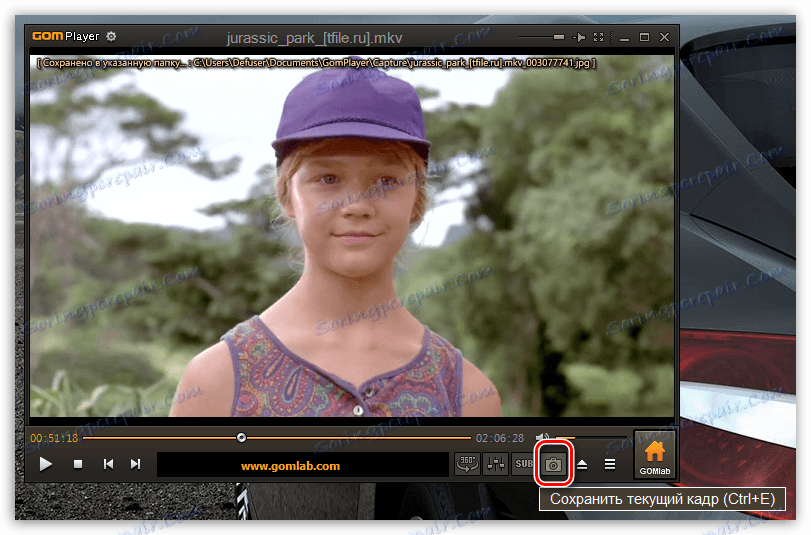Screen dimensions: 811x535
Task: Adjust the volume slider
Action: [x=590, y=438]
